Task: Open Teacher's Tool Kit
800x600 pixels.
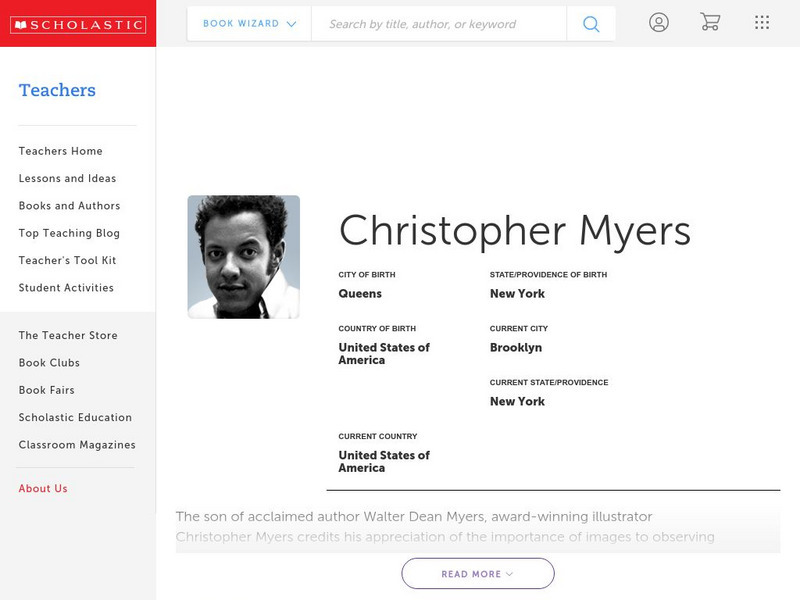Action: tap(64, 261)
